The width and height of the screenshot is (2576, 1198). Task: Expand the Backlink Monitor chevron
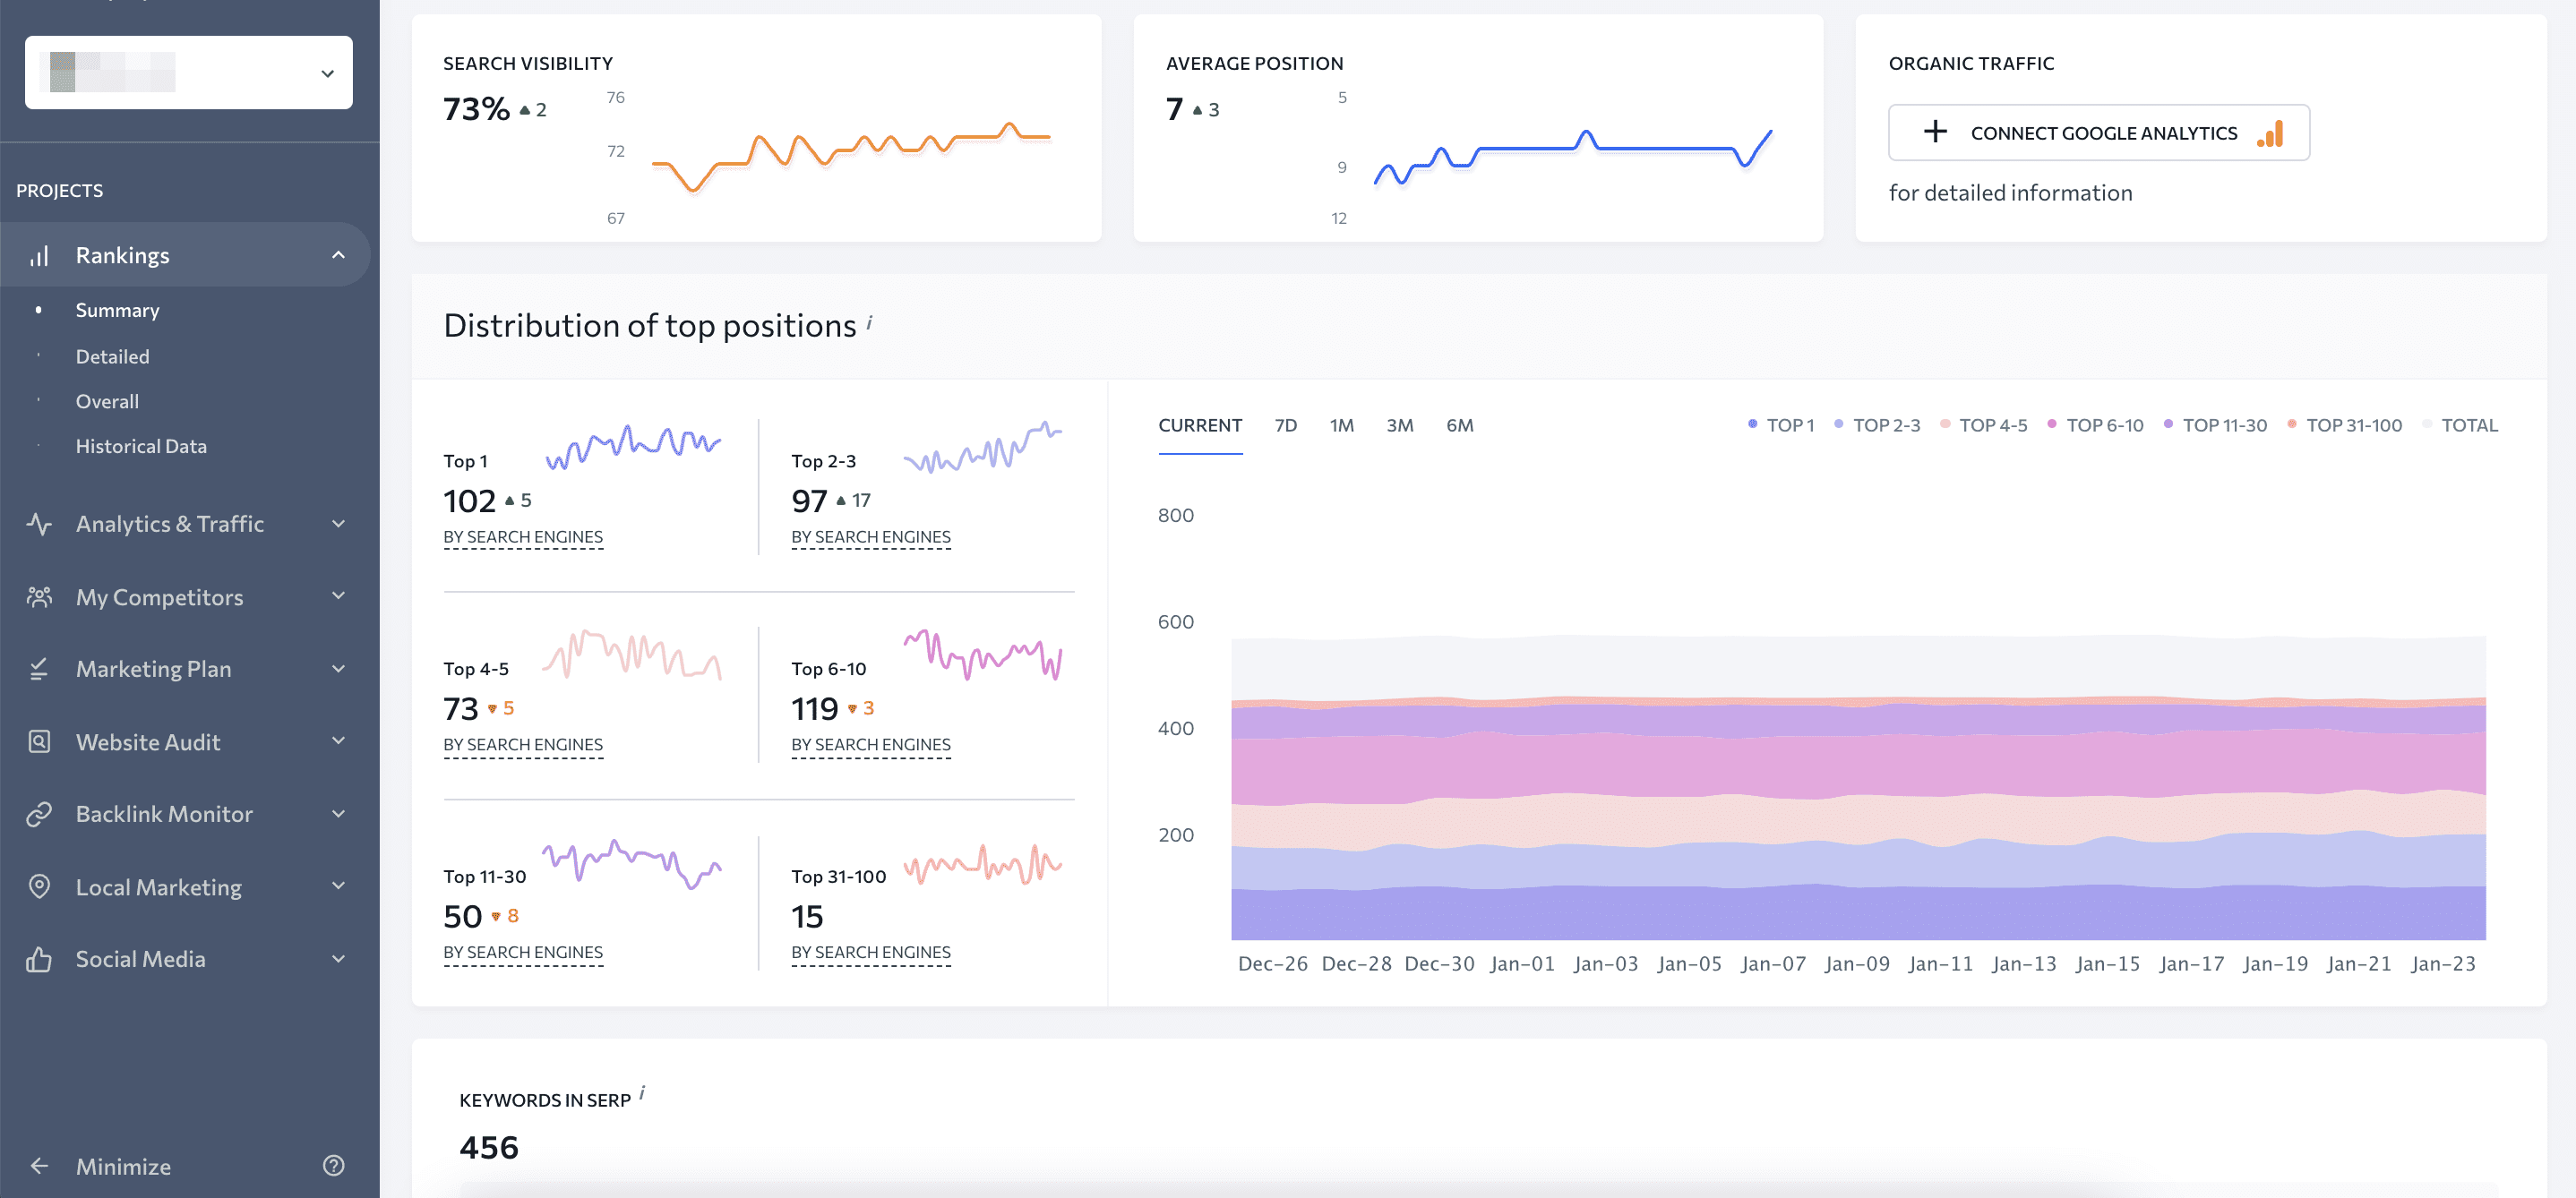click(x=338, y=814)
